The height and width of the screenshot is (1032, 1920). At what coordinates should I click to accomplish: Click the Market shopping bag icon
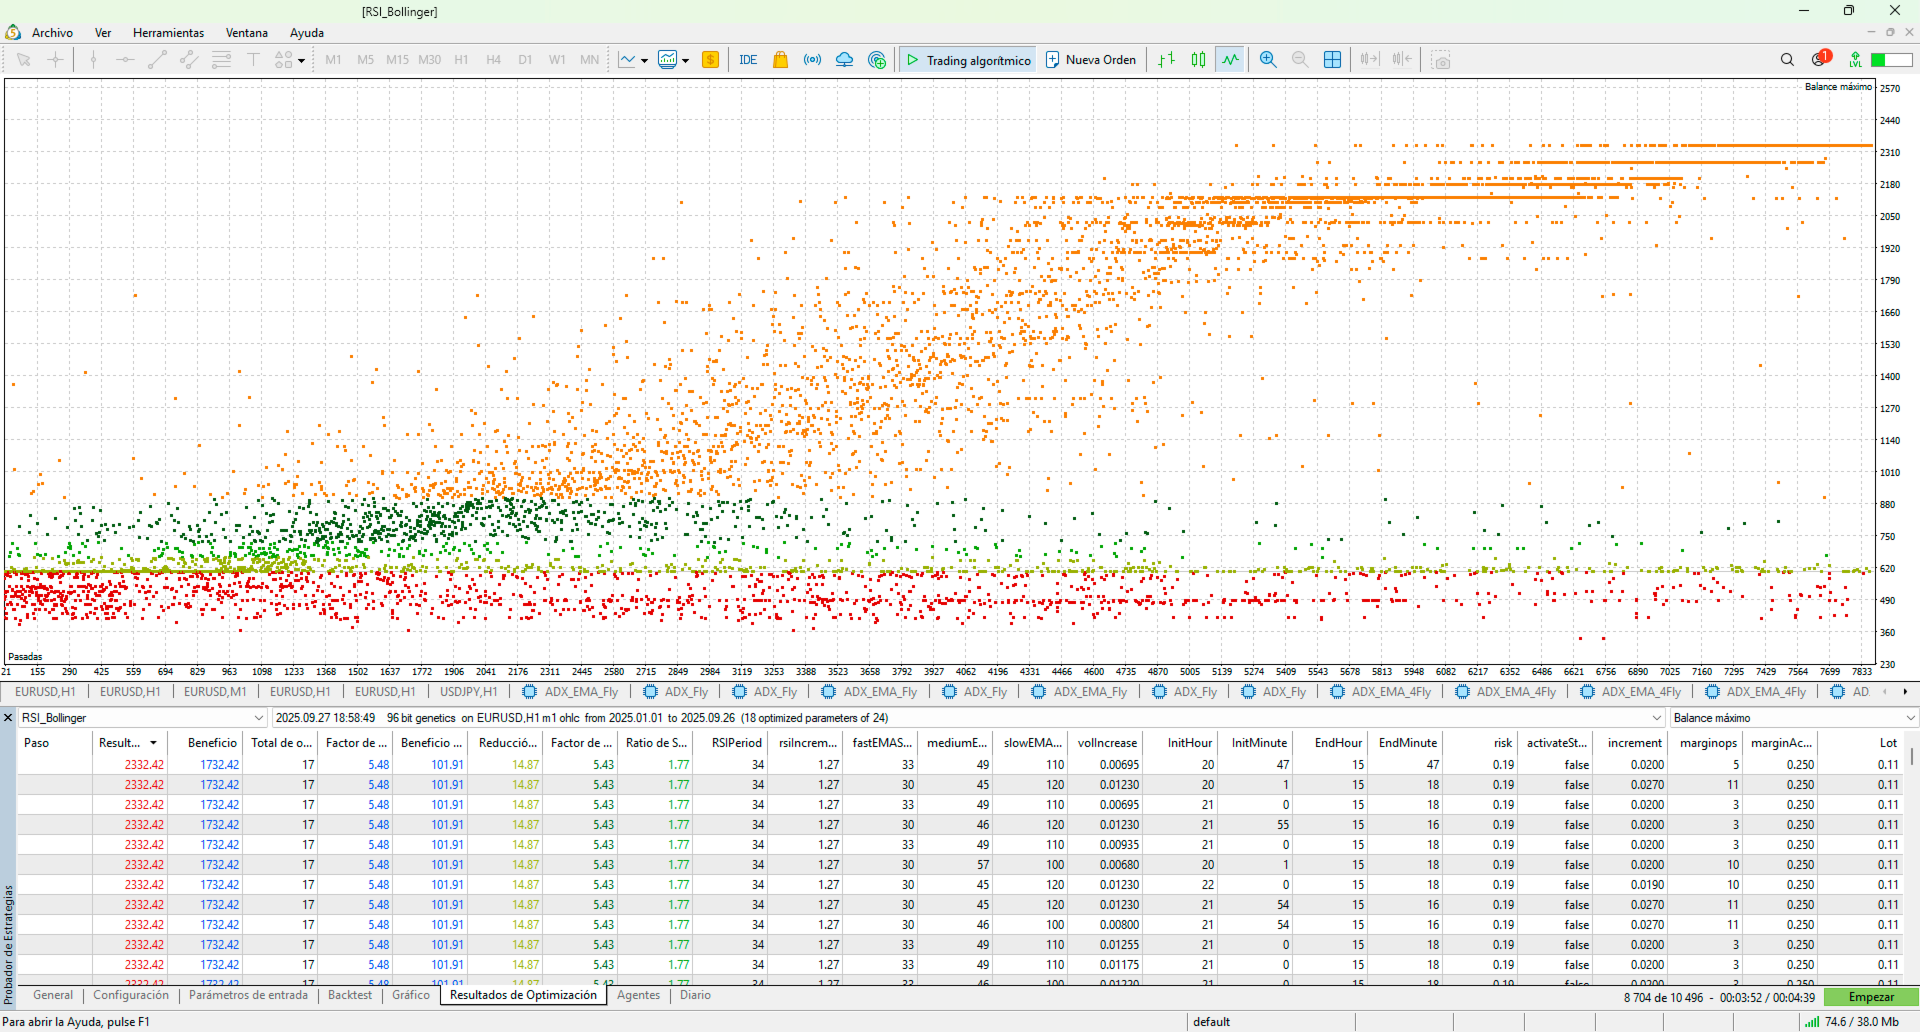(x=780, y=60)
